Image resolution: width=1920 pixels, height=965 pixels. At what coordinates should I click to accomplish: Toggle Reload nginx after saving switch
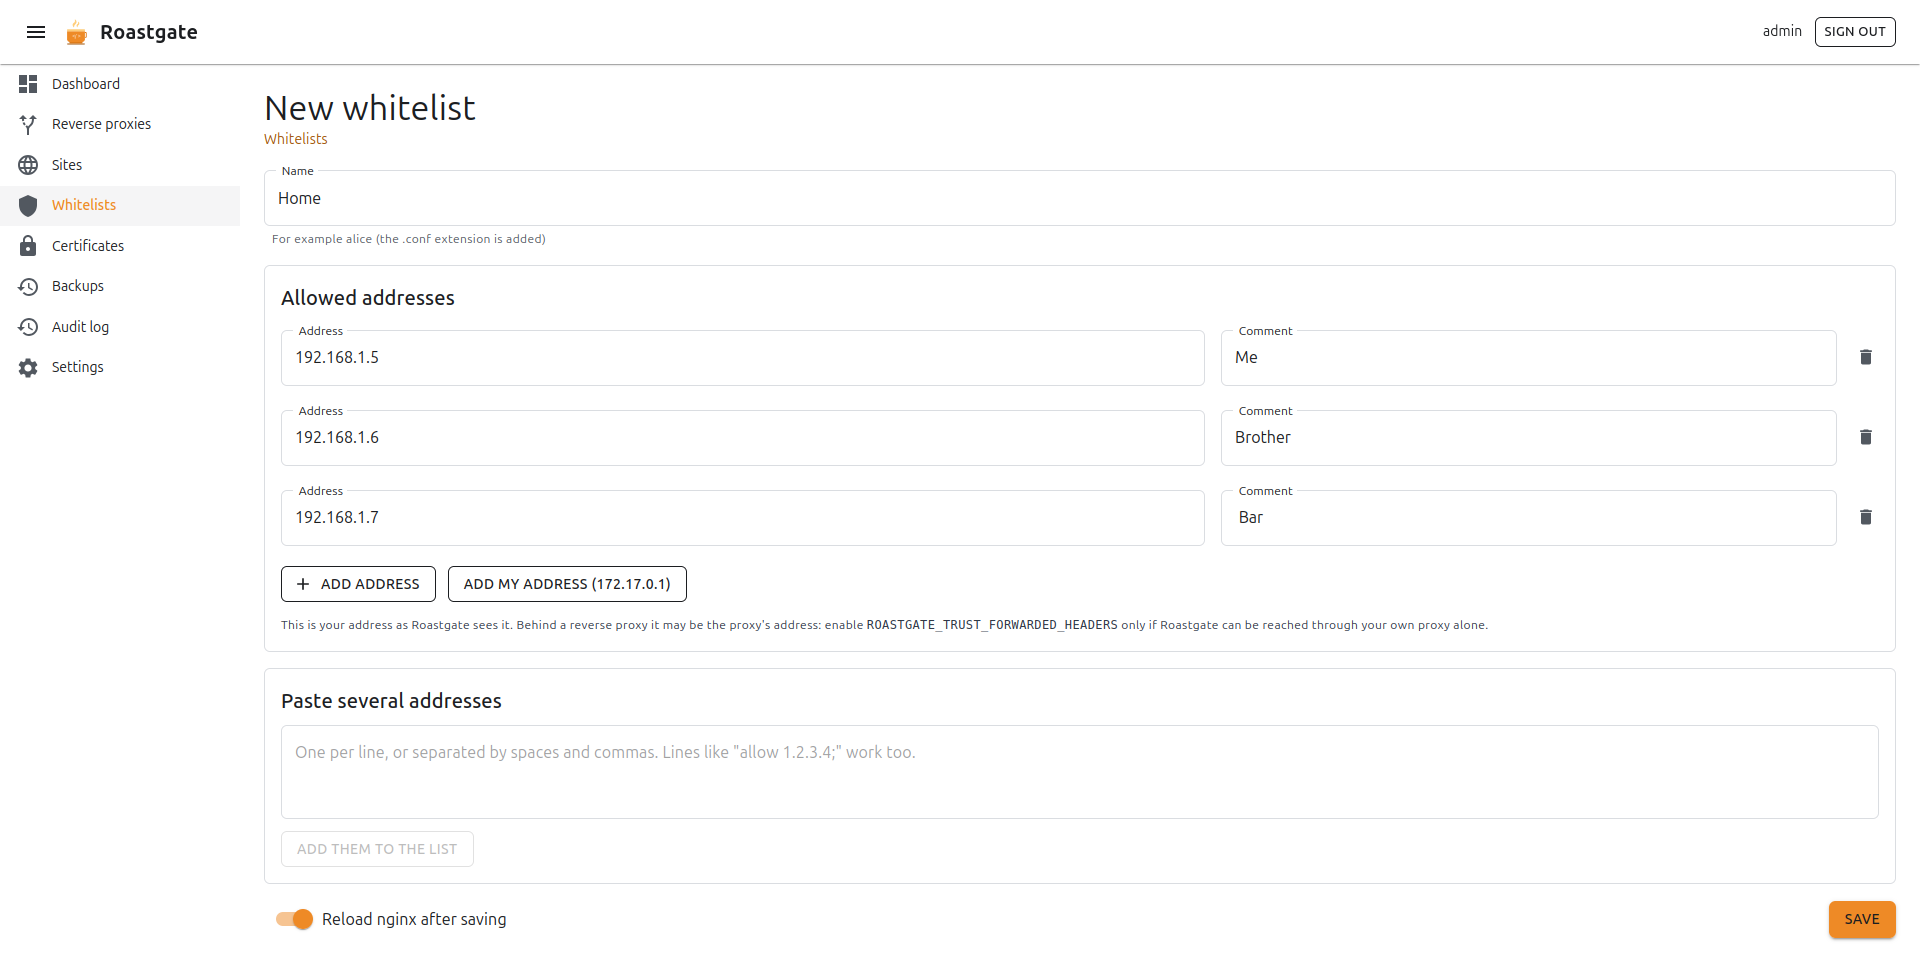tap(295, 919)
